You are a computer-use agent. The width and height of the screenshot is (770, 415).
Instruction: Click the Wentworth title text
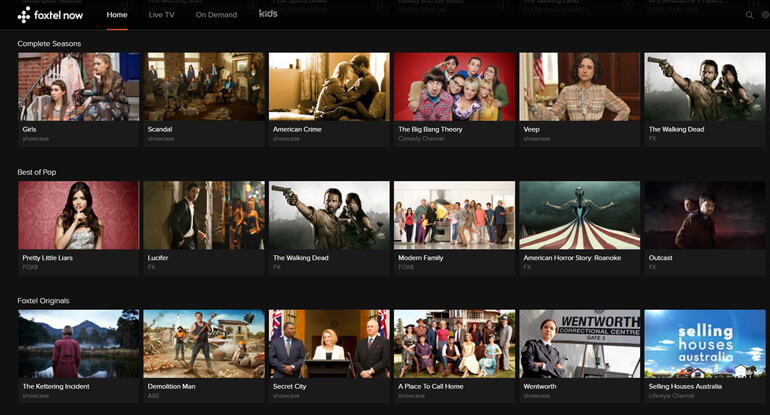[x=540, y=387]
